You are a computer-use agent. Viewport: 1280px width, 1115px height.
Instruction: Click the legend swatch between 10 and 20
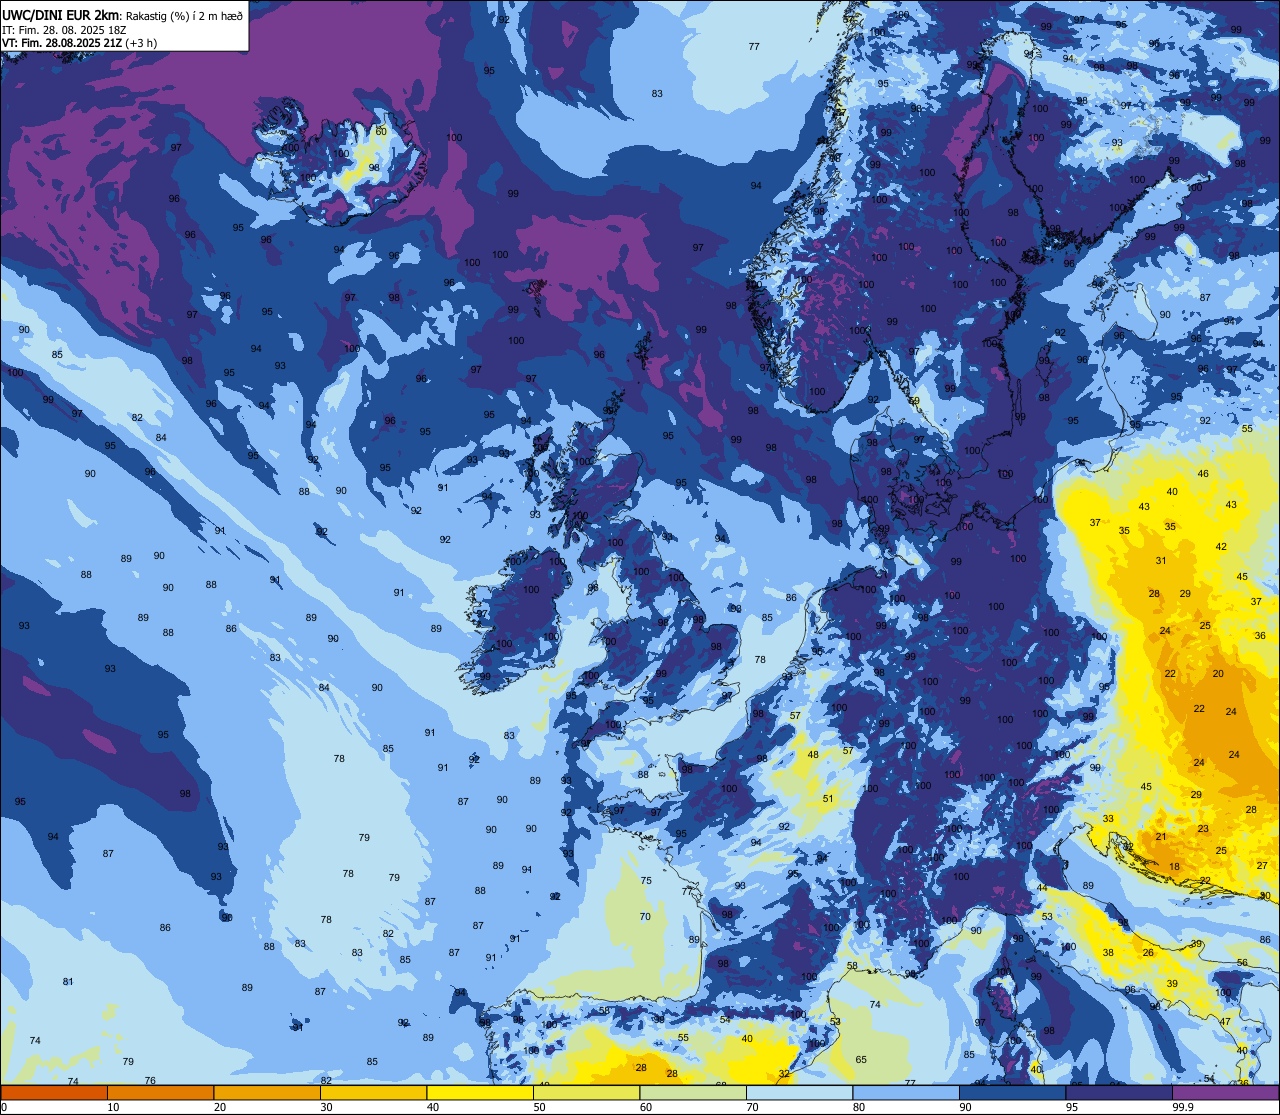pos(160,1092)
